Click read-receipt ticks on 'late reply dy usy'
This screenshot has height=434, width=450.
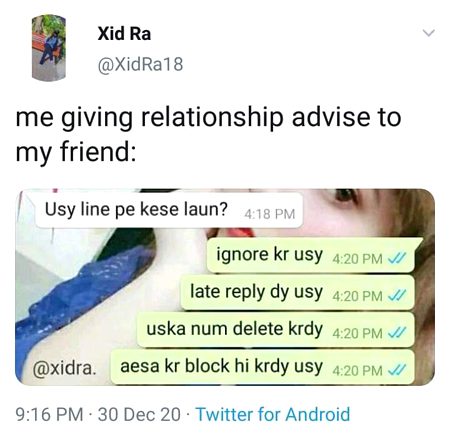(397, 296)
